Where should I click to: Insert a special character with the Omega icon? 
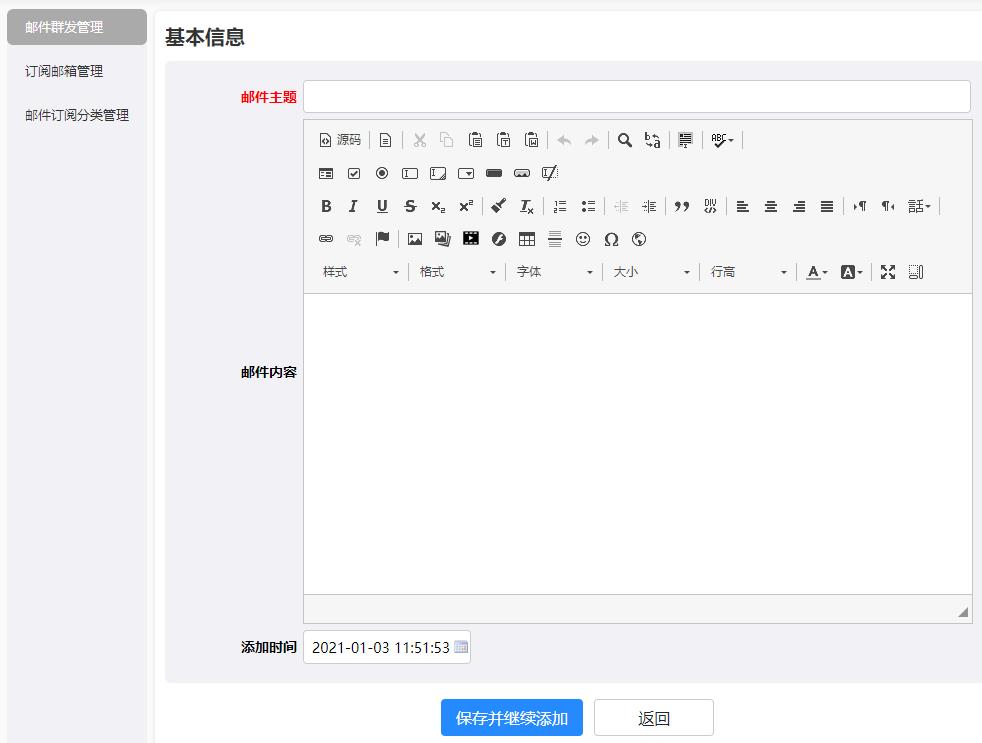coord(611,239)
